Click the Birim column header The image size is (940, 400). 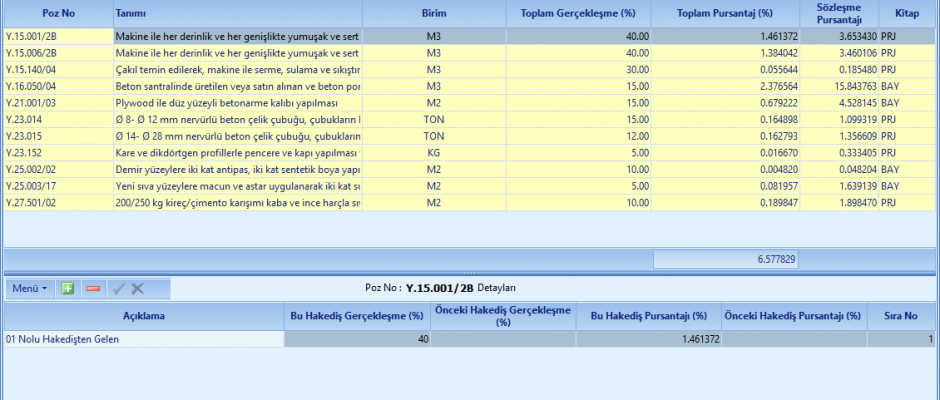[x=433, y=15]
